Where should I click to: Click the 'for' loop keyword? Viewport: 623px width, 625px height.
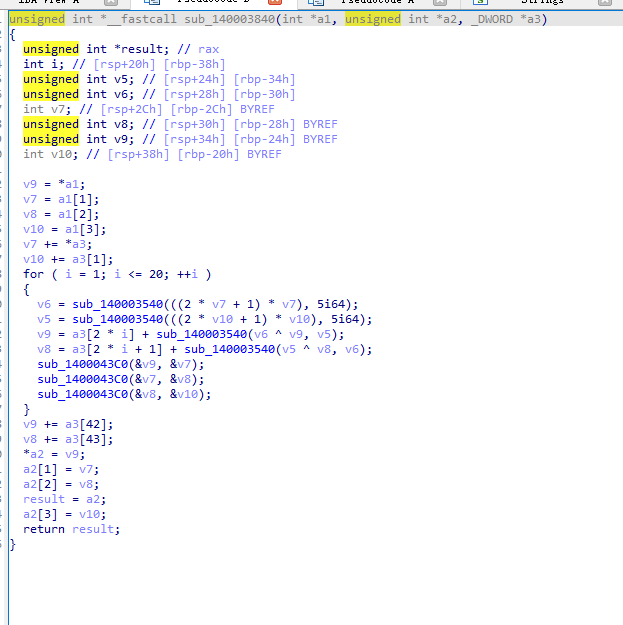click(33, 274)
